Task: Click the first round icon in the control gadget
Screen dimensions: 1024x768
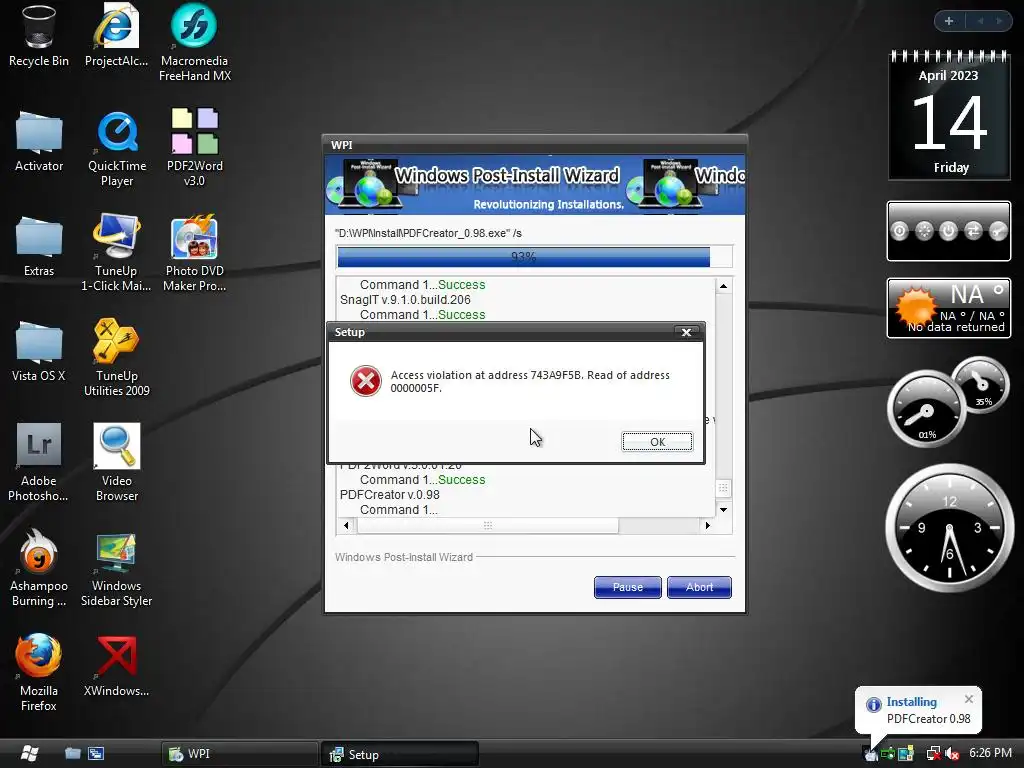Action: coord(899,231)
